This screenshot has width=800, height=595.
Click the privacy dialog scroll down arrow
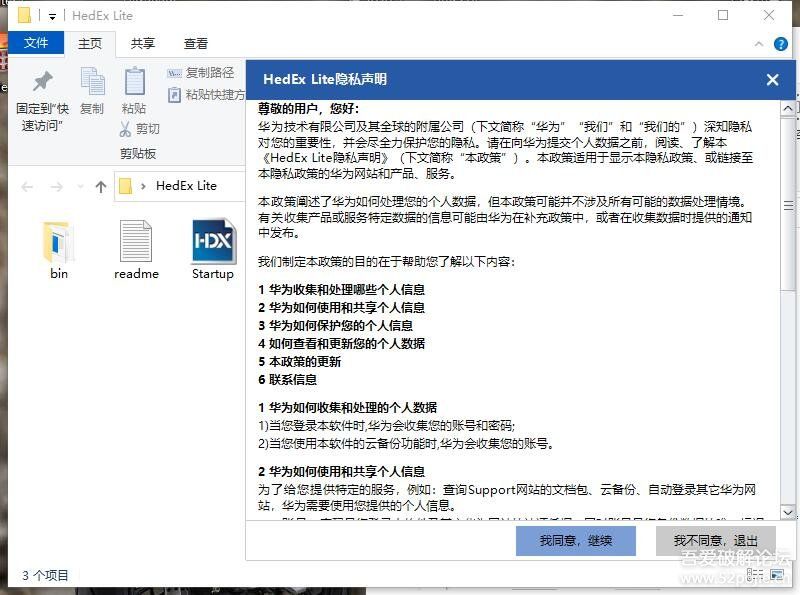pos(788,512)
